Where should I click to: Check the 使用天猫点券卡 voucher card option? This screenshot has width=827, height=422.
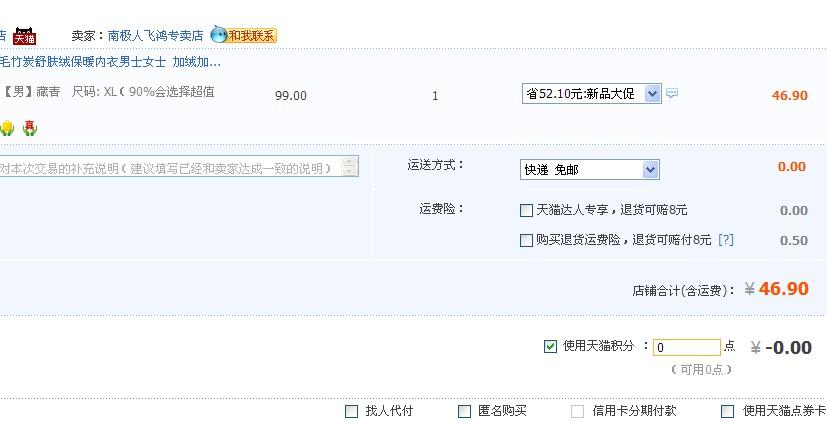[728, 411]
